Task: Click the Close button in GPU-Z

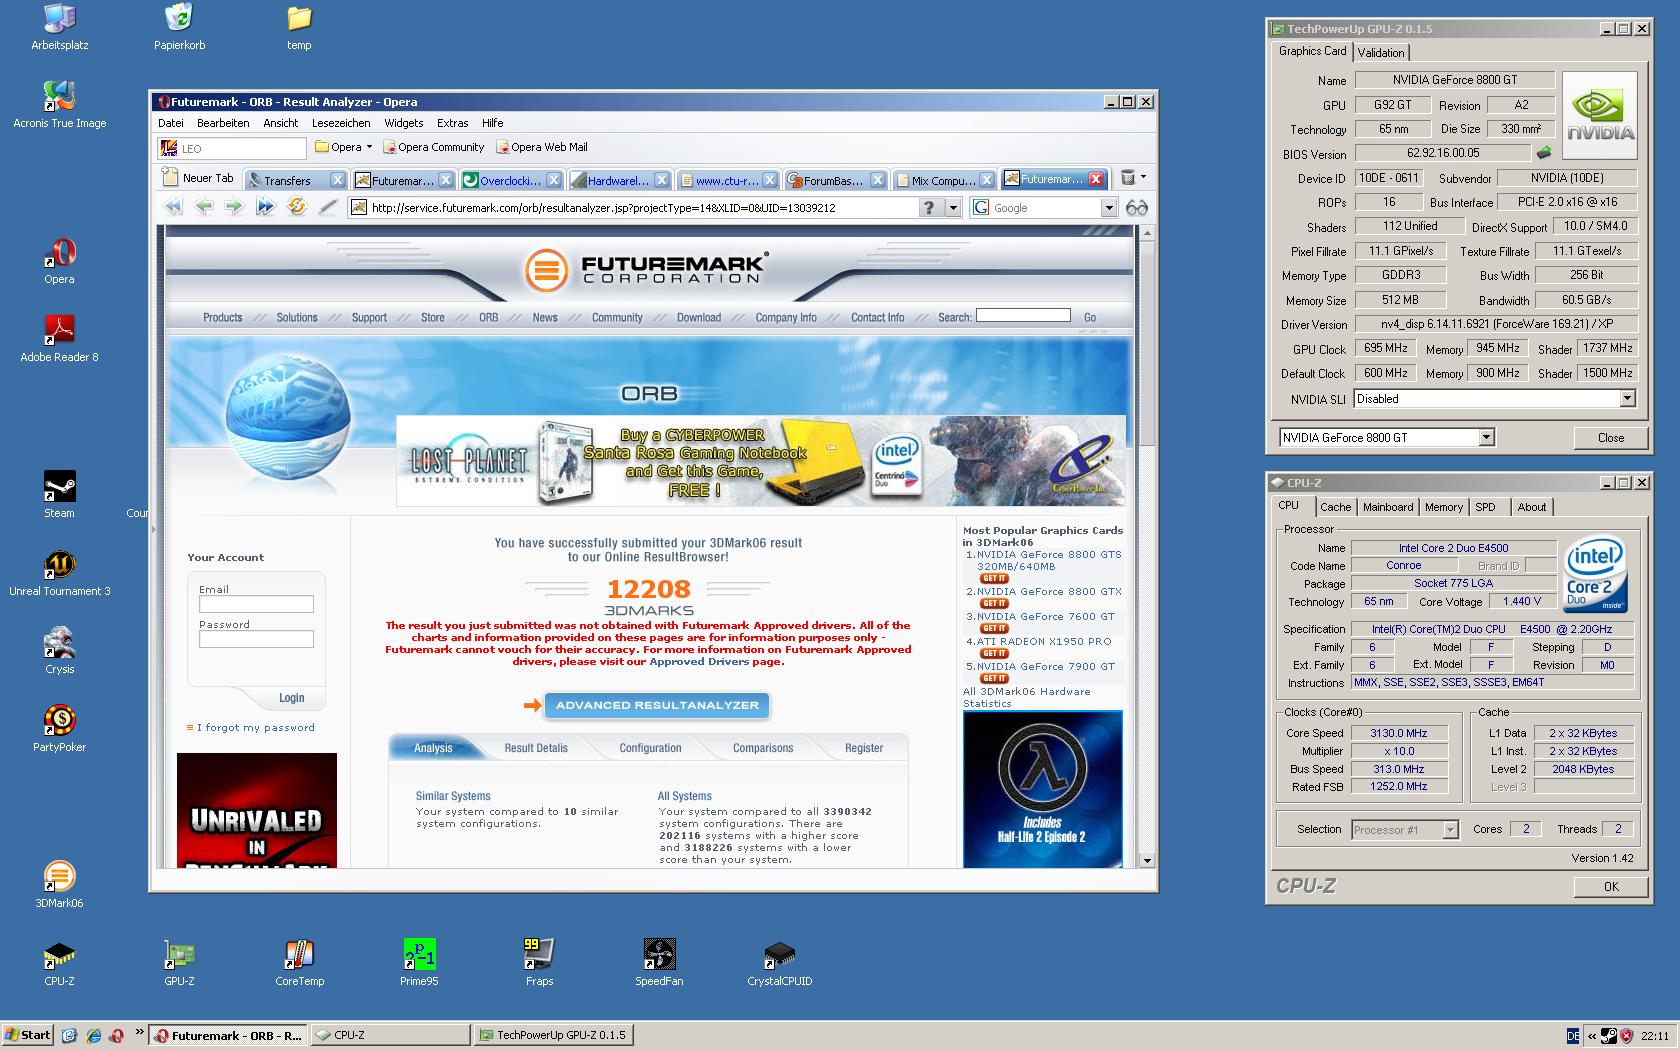Action: (x=1610, y=437)
